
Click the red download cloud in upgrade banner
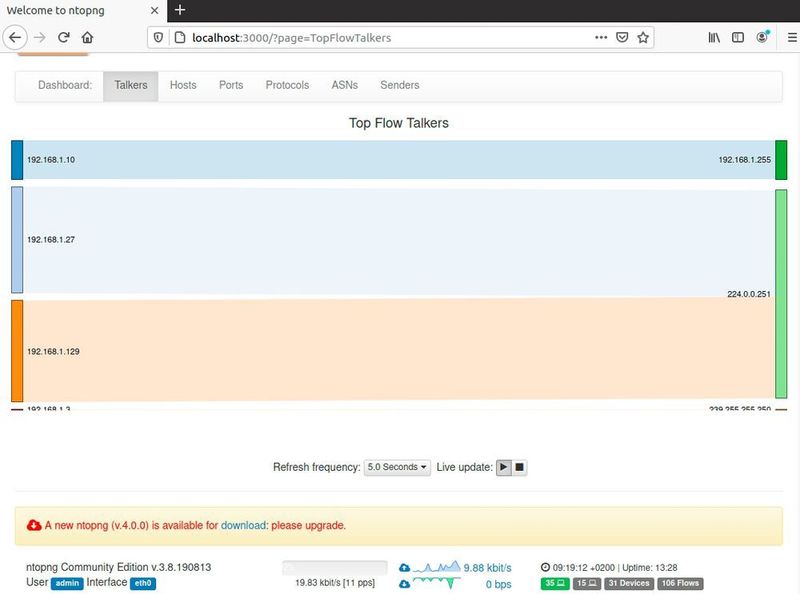[x=32, y=524]
